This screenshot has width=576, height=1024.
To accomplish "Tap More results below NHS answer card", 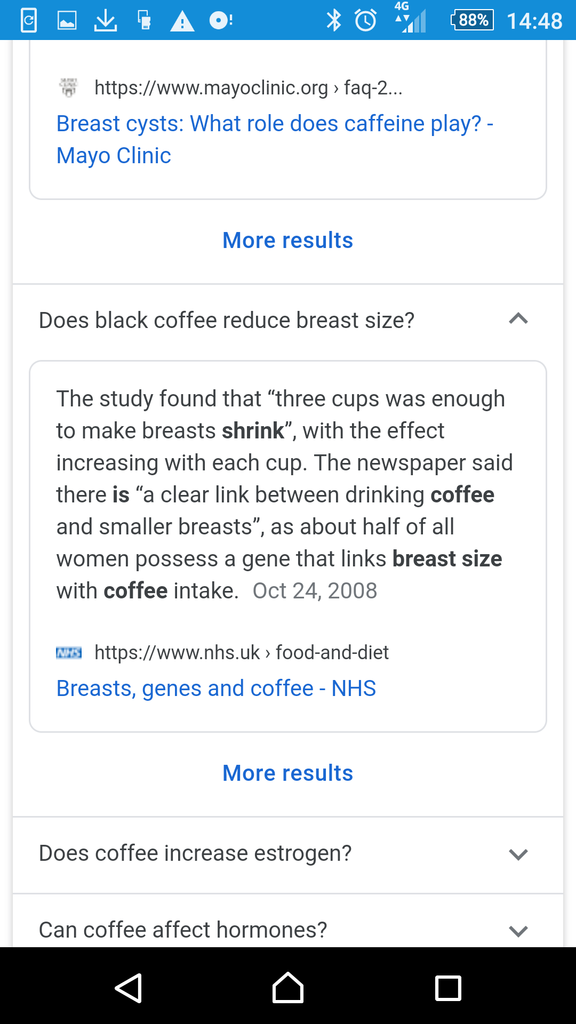I will (287, 773).
